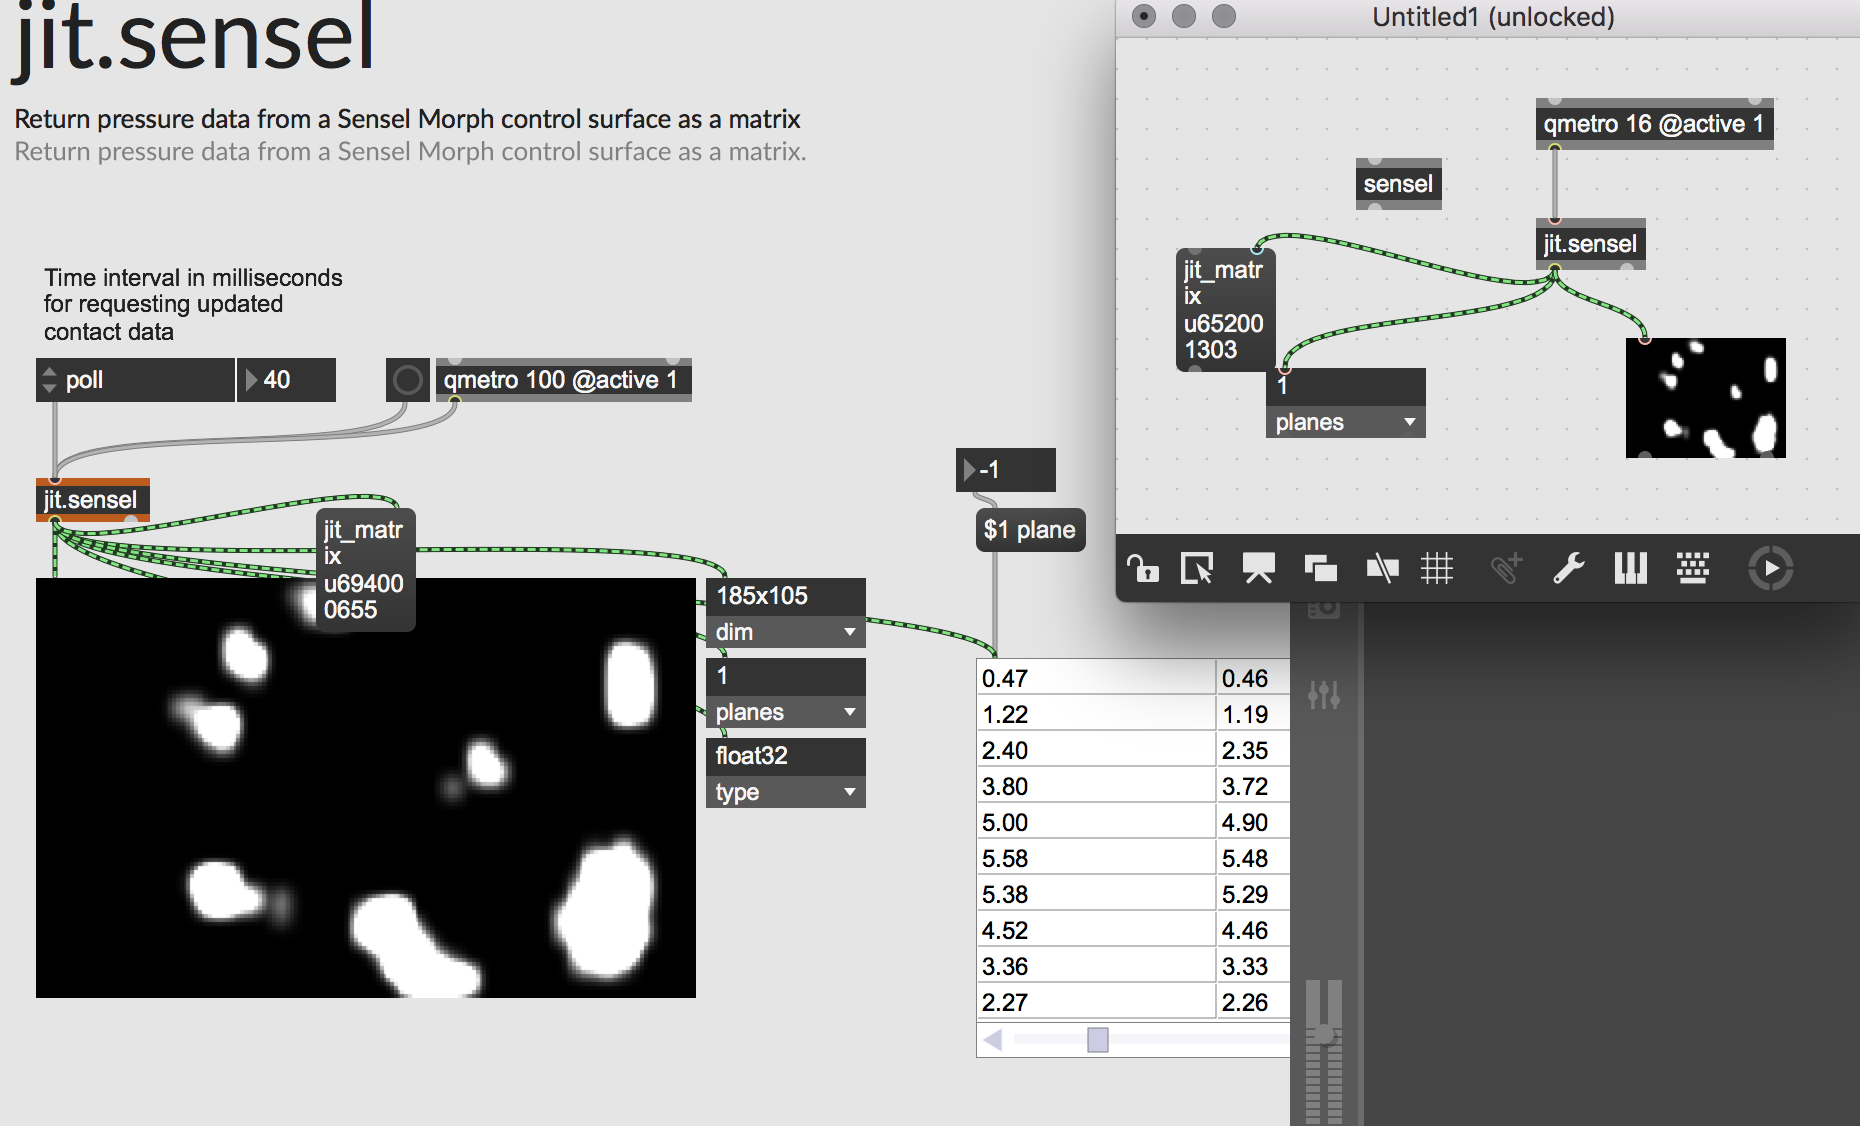The height and width of the screenshot is (1126, 1860).
Task: Select the cell containing 2.27
Action: 1096,1001
